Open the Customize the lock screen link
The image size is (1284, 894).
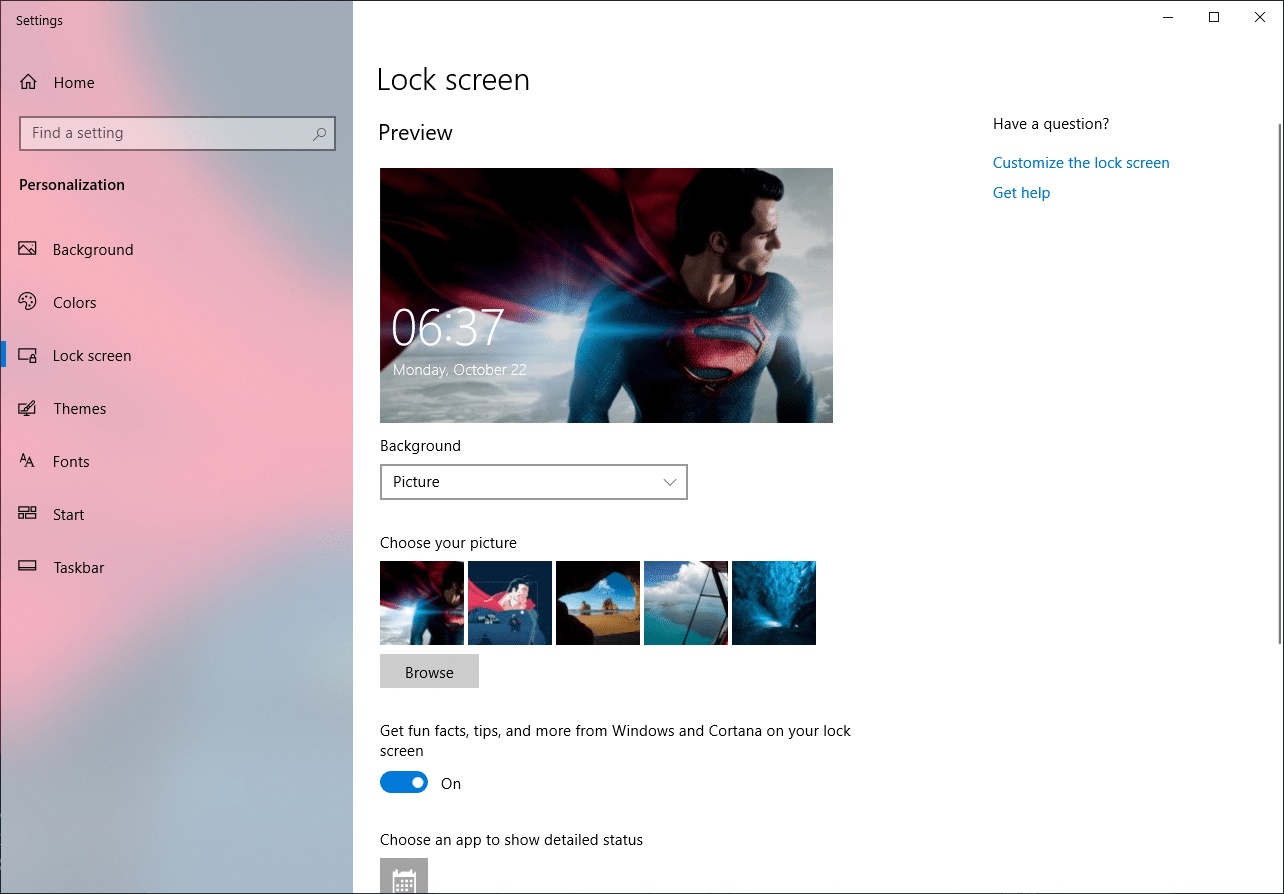click(x=1080, y=162)
